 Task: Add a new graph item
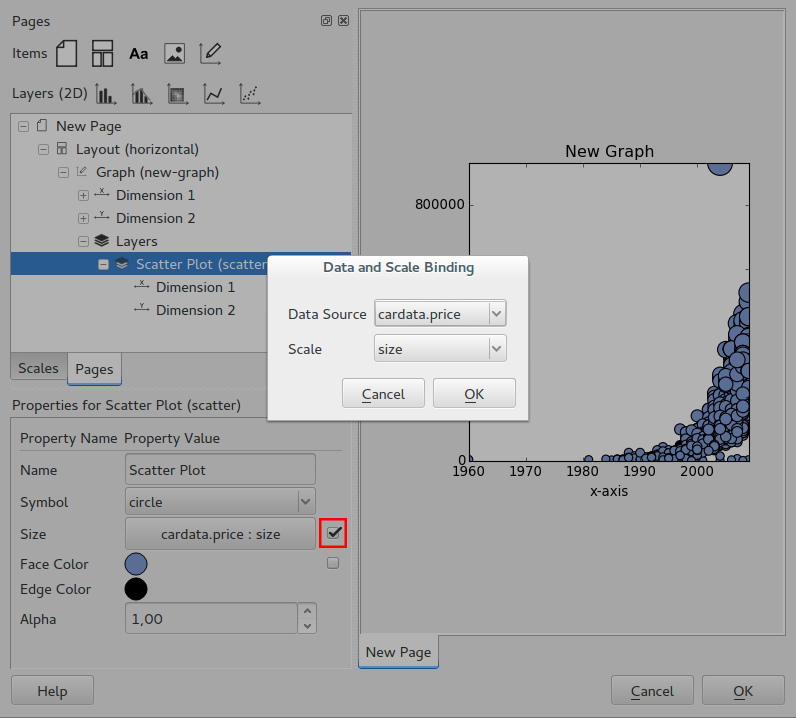[x=210, y=53]
